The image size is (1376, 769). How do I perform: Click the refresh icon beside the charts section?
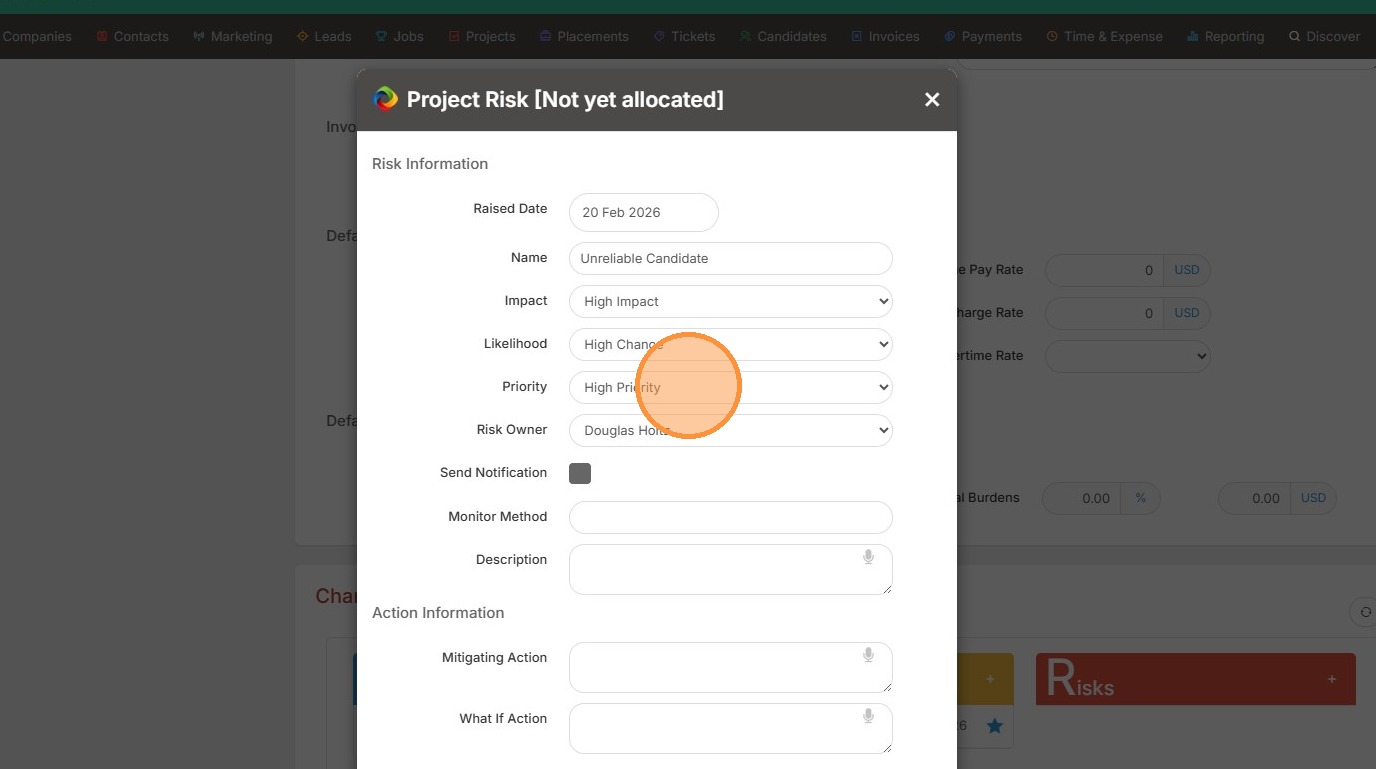[1365, 612]
